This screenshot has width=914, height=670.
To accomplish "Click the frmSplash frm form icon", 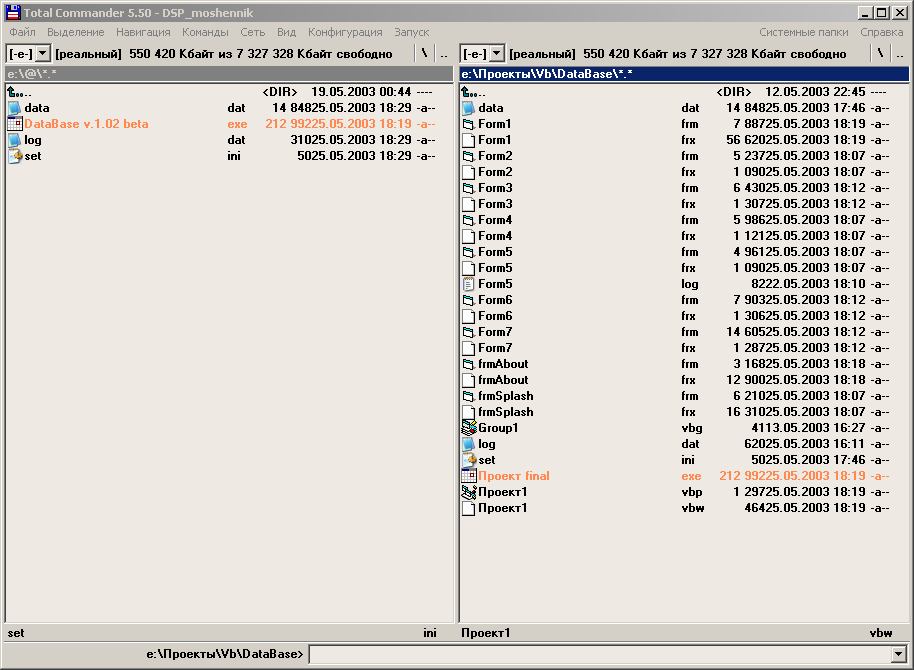I will tap(468, 396).
